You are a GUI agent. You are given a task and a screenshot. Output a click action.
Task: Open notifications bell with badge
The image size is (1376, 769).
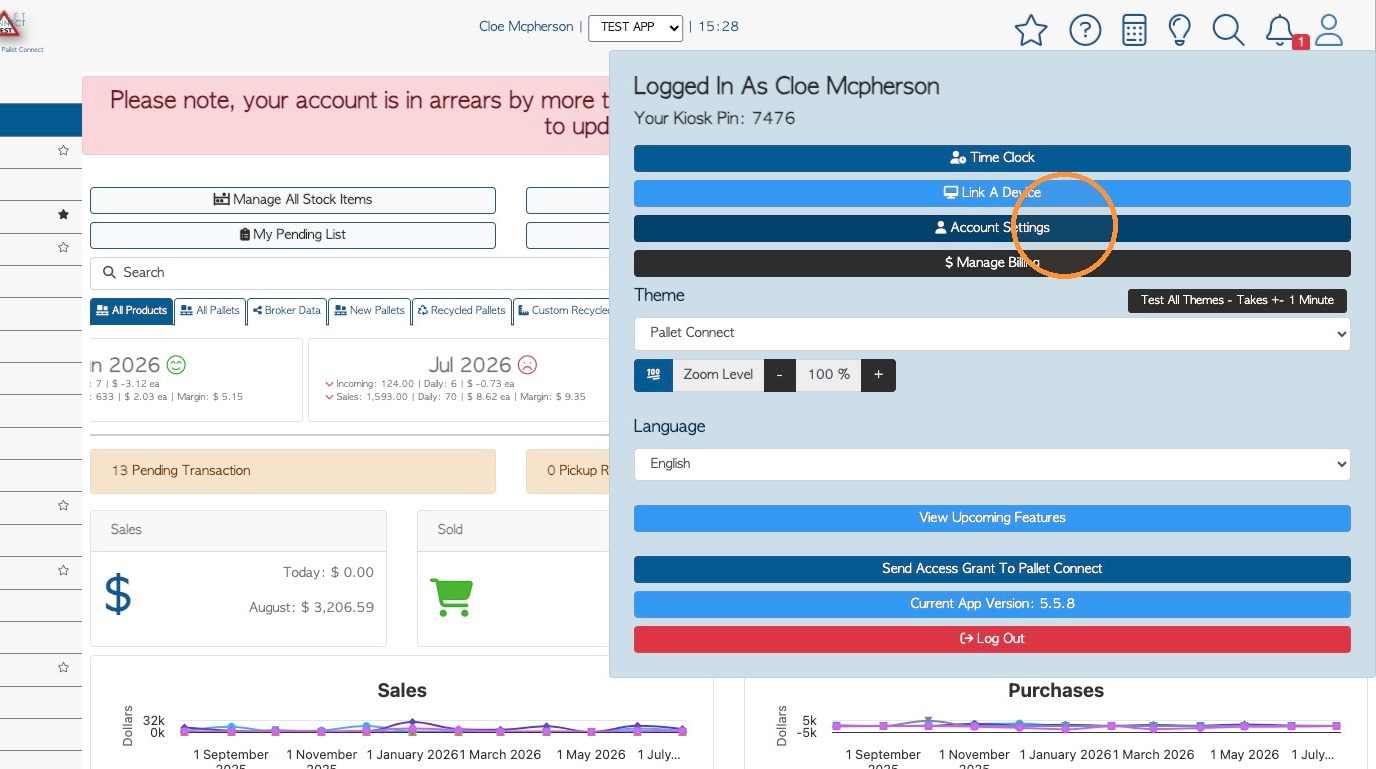point(1282,30)
